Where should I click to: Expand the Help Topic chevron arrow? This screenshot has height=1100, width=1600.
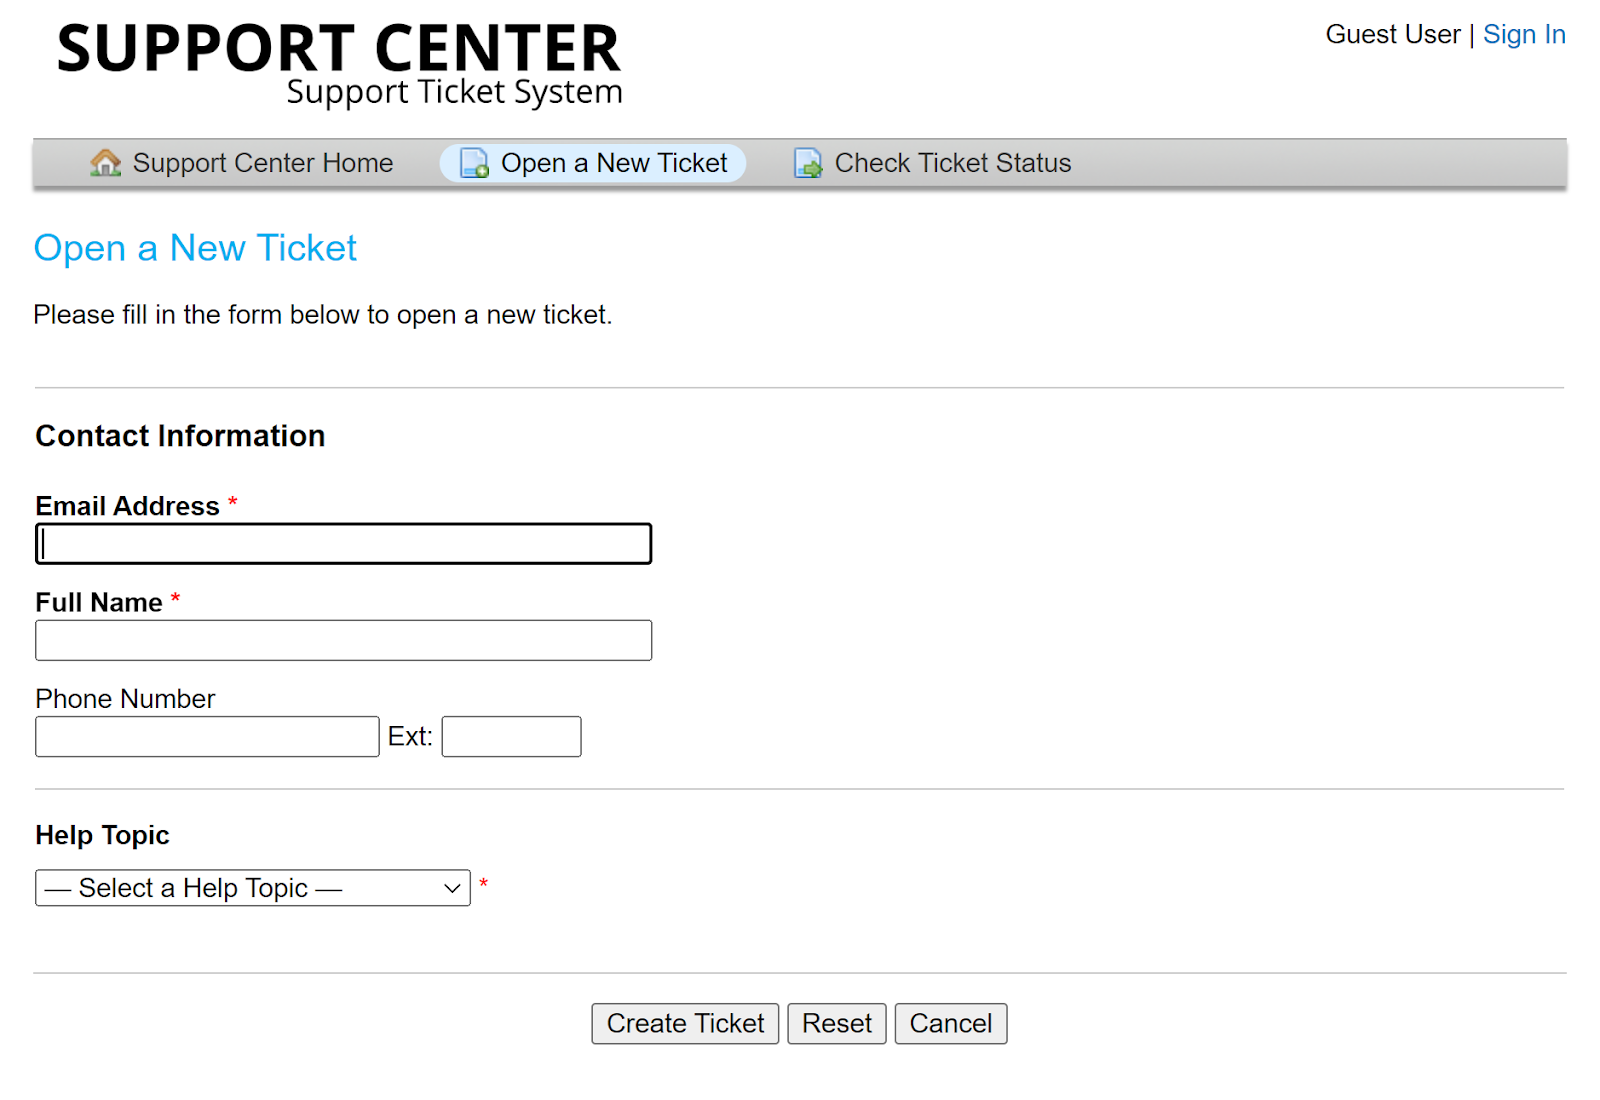(x=452, y=888)
